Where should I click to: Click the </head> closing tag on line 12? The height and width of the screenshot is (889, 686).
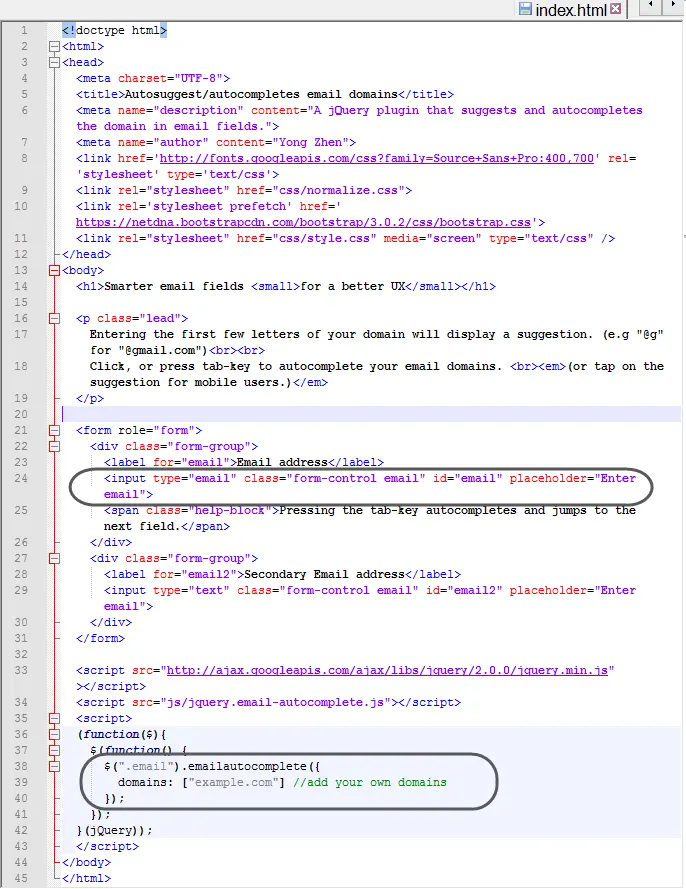tap(86, 255)
